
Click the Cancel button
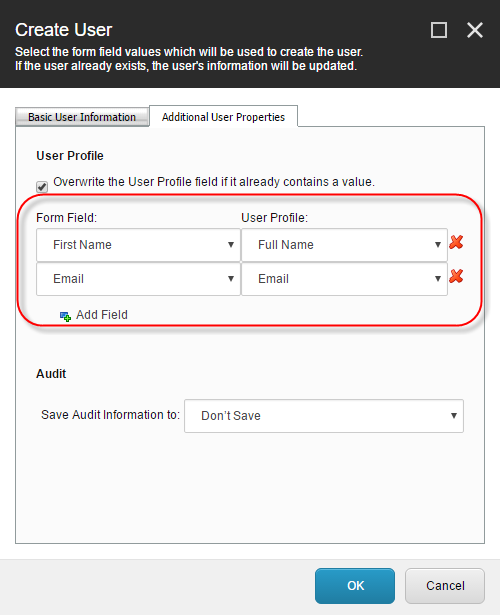click(445, 586)
